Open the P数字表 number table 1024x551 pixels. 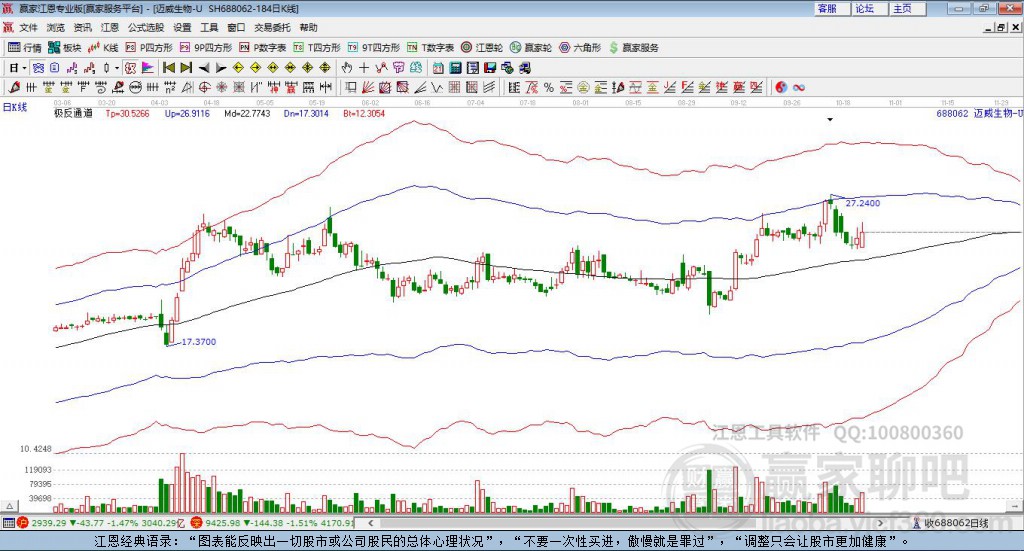coord(263,48)
